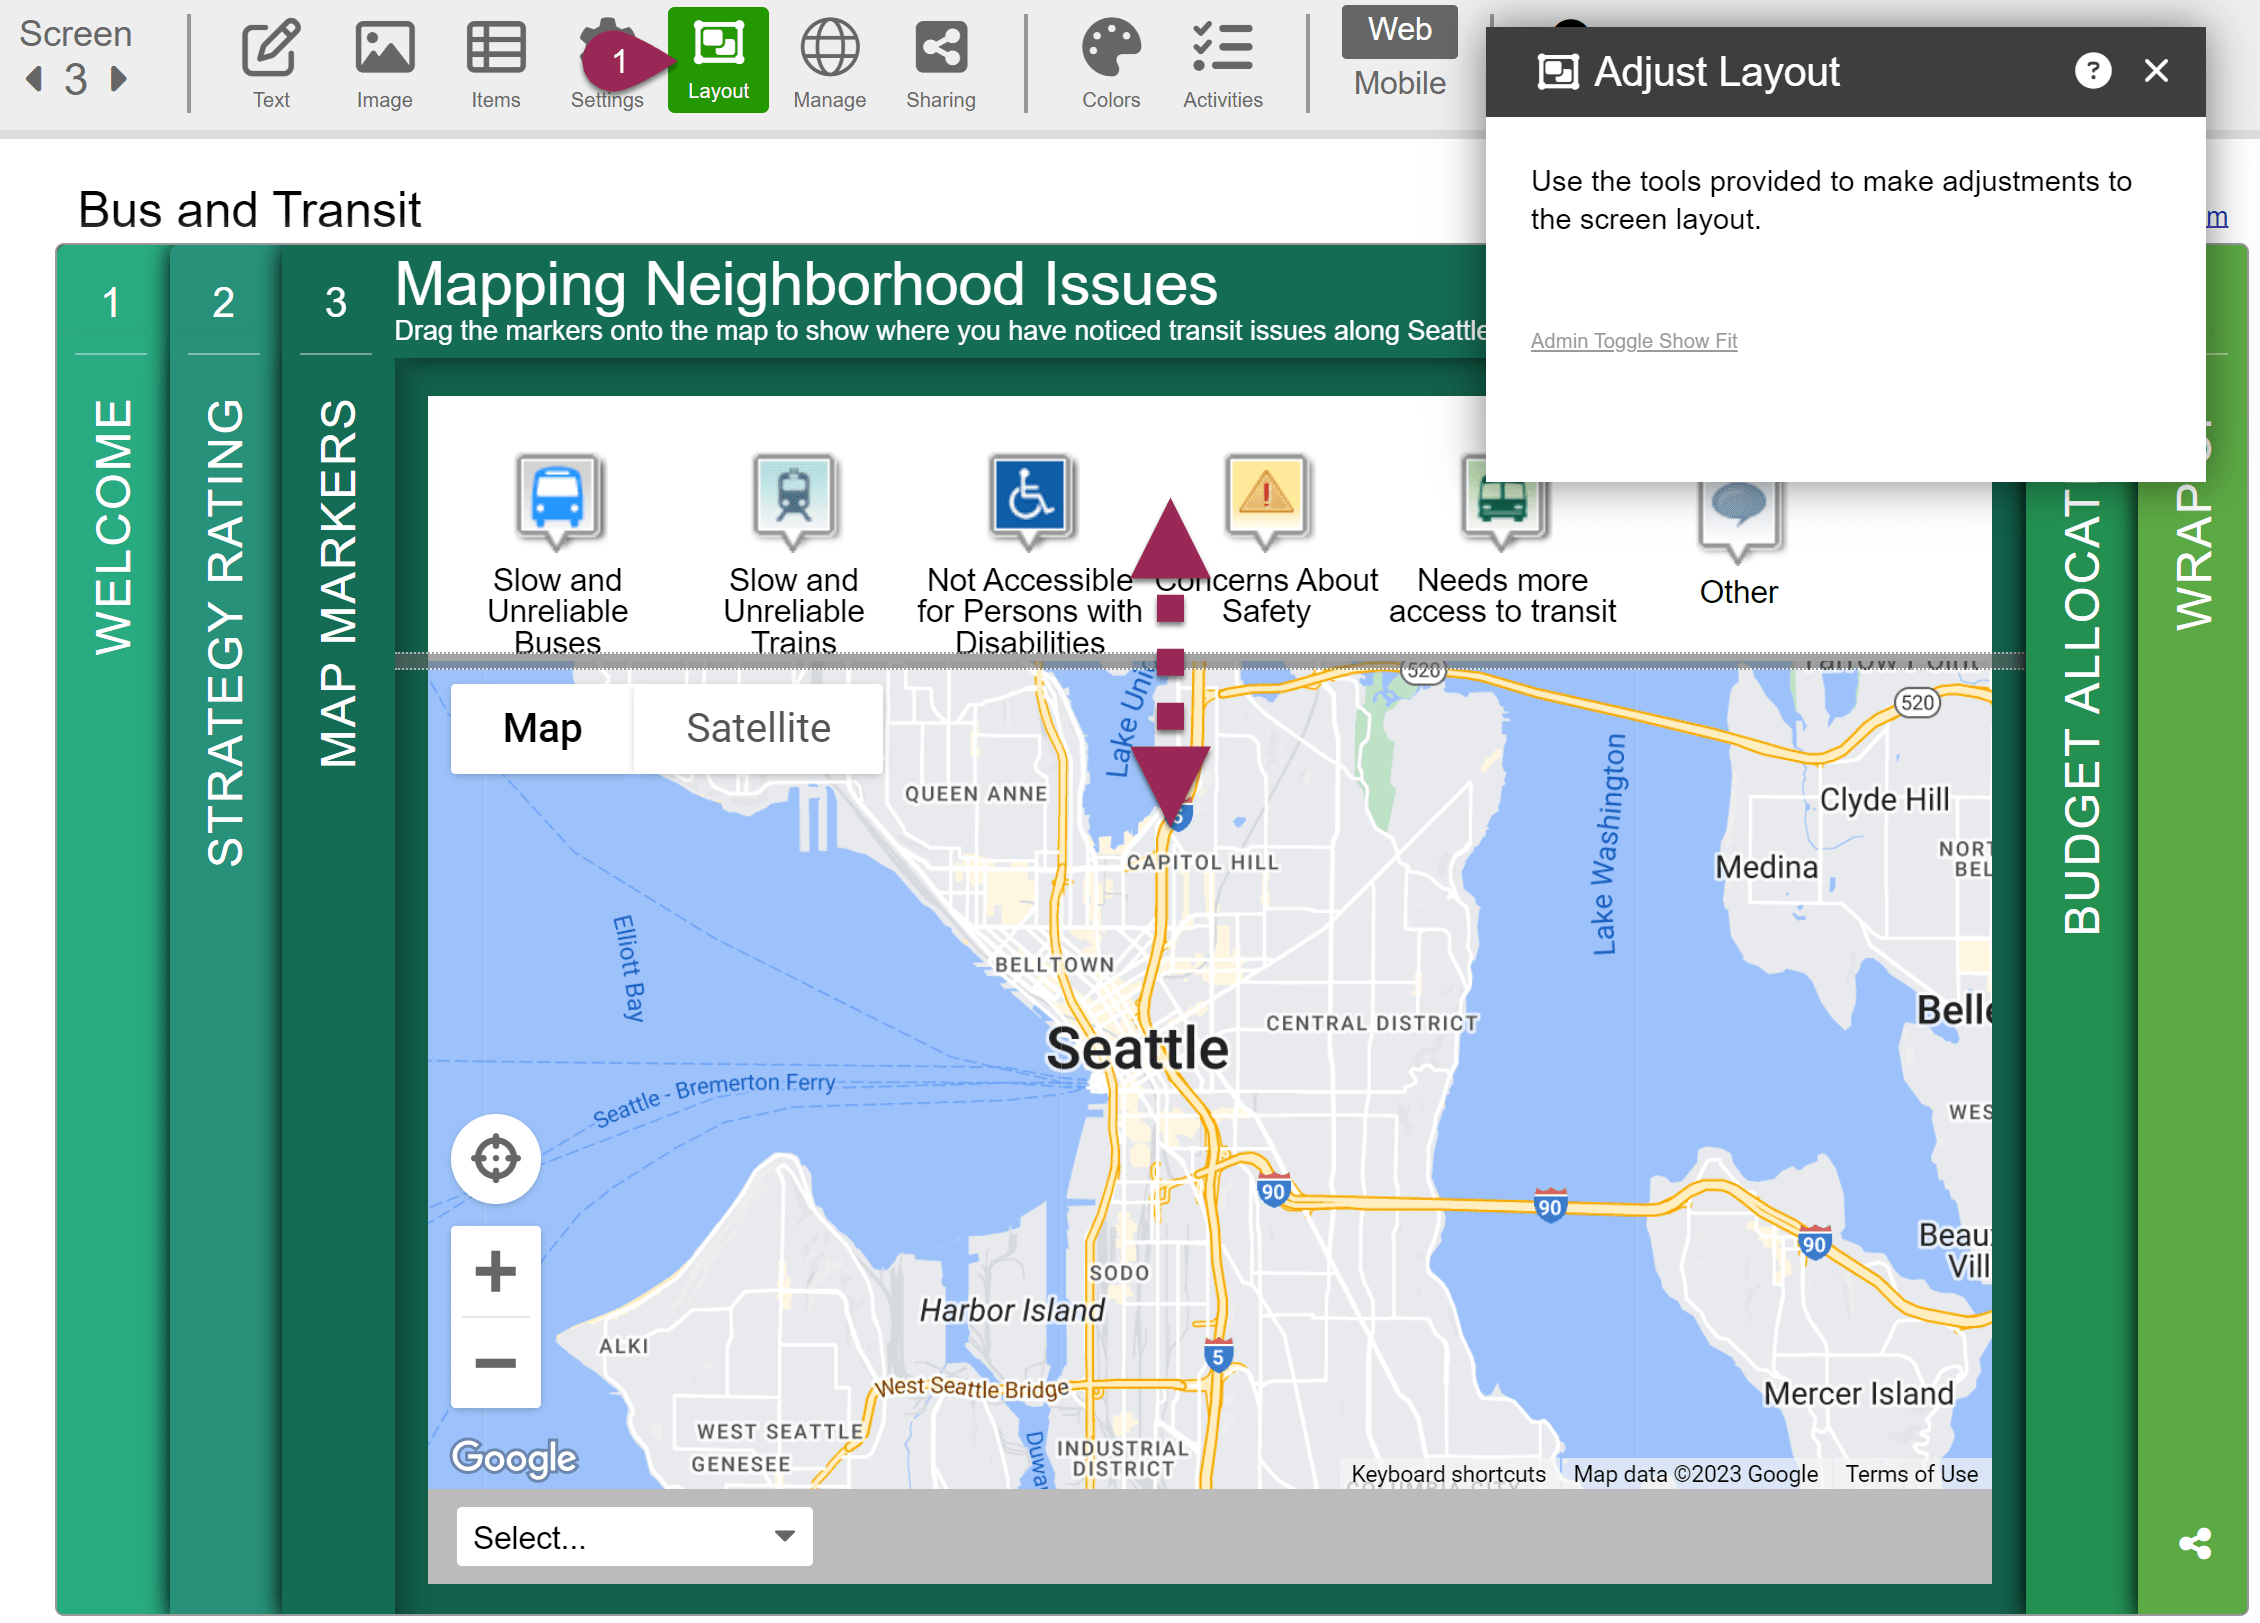The width and height of the screenshot is (2260, 1623).
Task: Open the Strategy Rating tab
Action: pos(224,632)
